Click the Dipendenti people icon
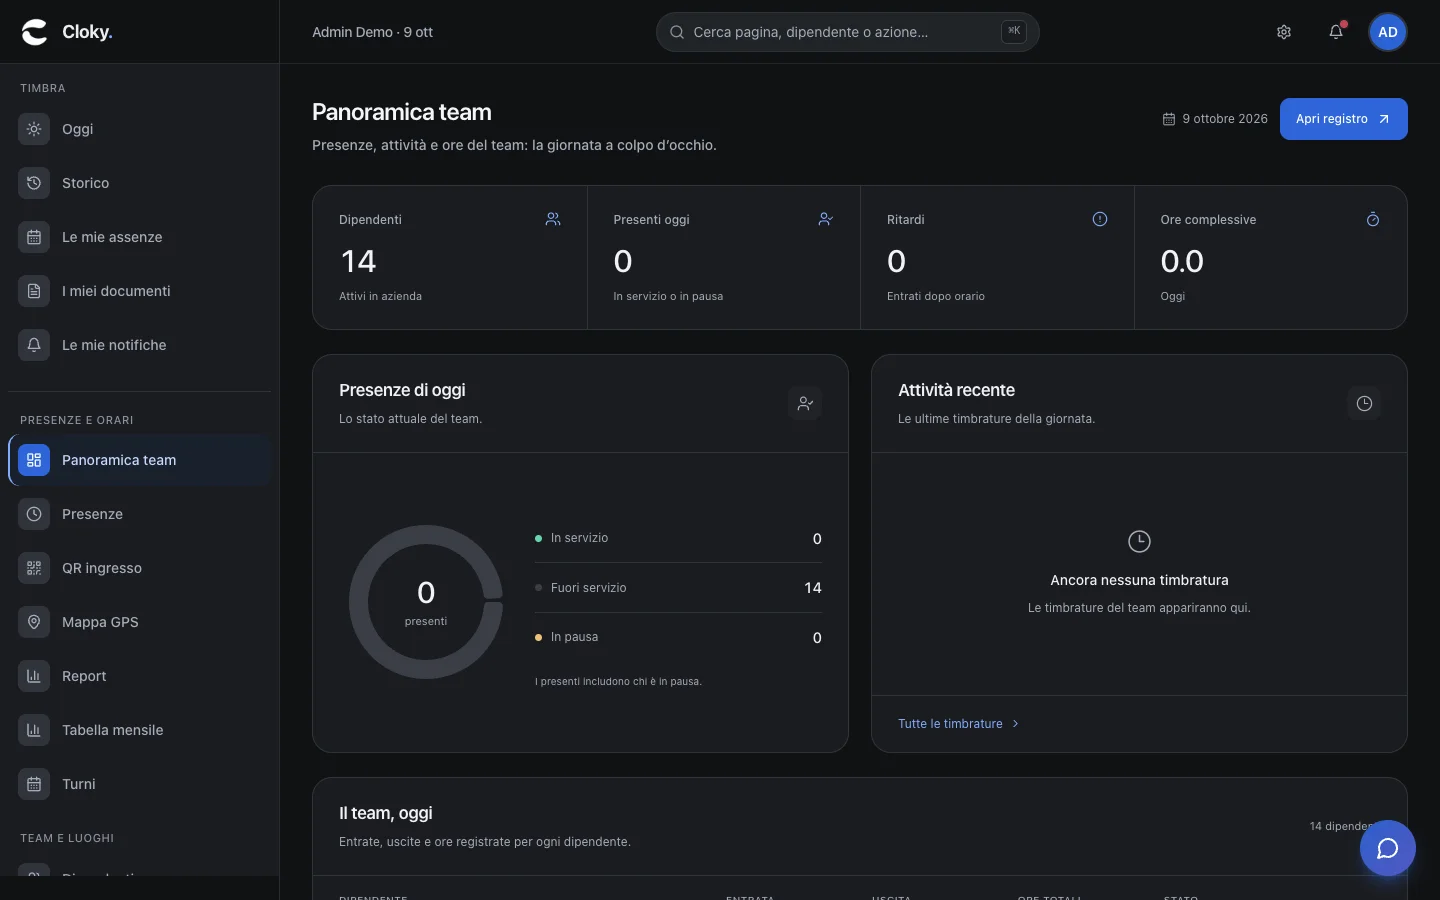Viewport: 1440px width, 900px height. coord(553,219)
